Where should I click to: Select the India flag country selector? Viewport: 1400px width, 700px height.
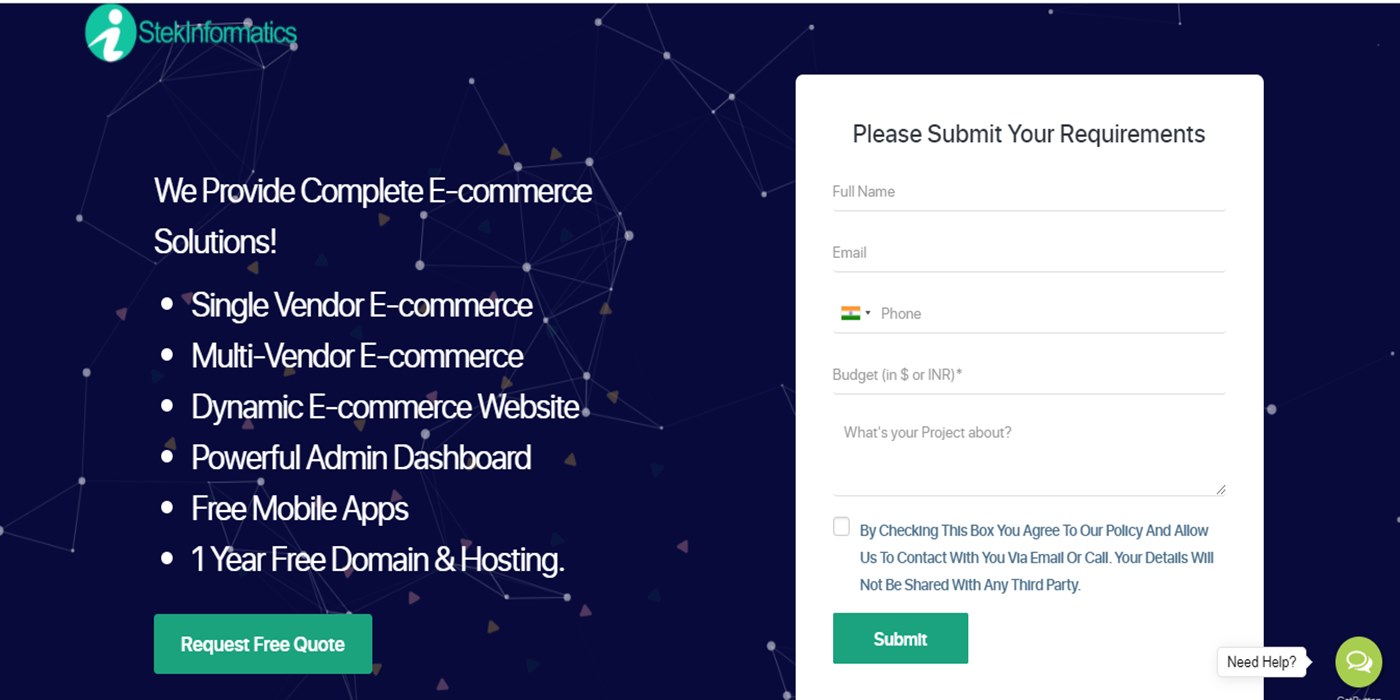coord(855,313)
